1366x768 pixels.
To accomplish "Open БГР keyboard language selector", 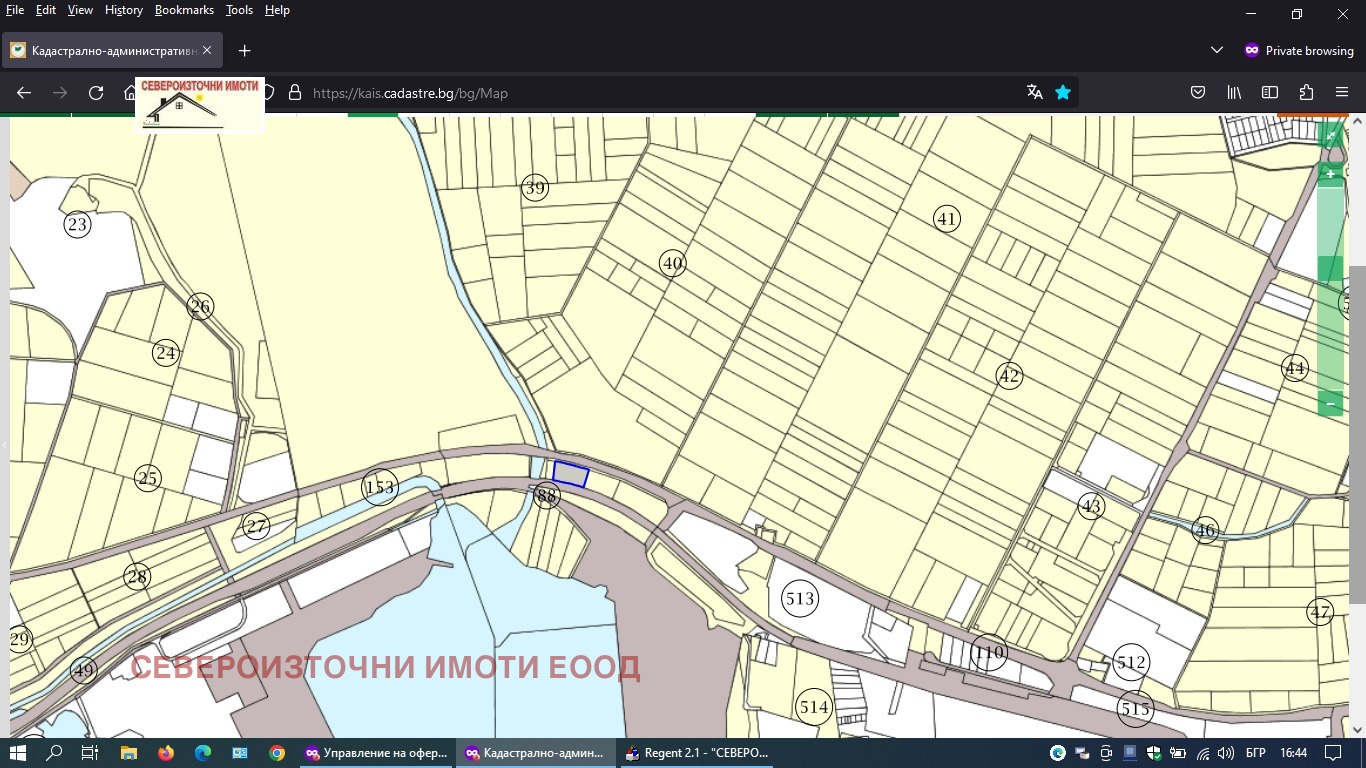I will click(x=1255, y=753).
